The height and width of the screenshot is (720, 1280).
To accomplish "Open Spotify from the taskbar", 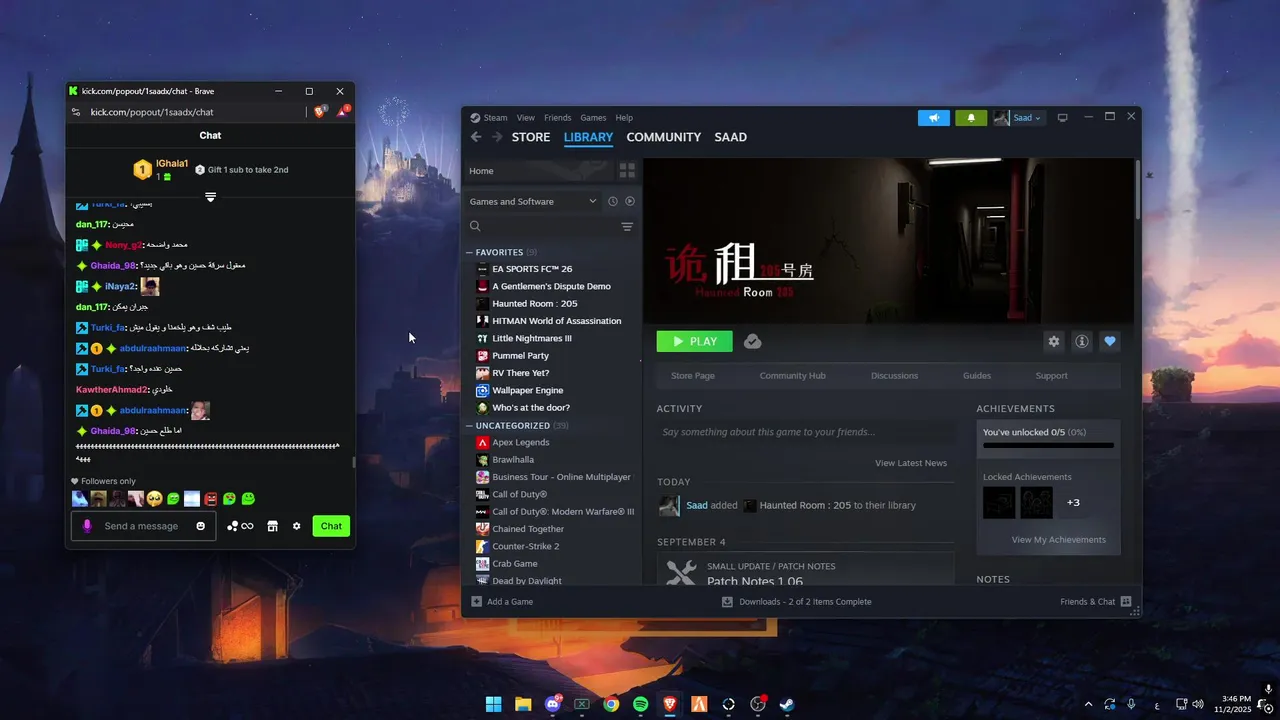I will coord(640,704).
